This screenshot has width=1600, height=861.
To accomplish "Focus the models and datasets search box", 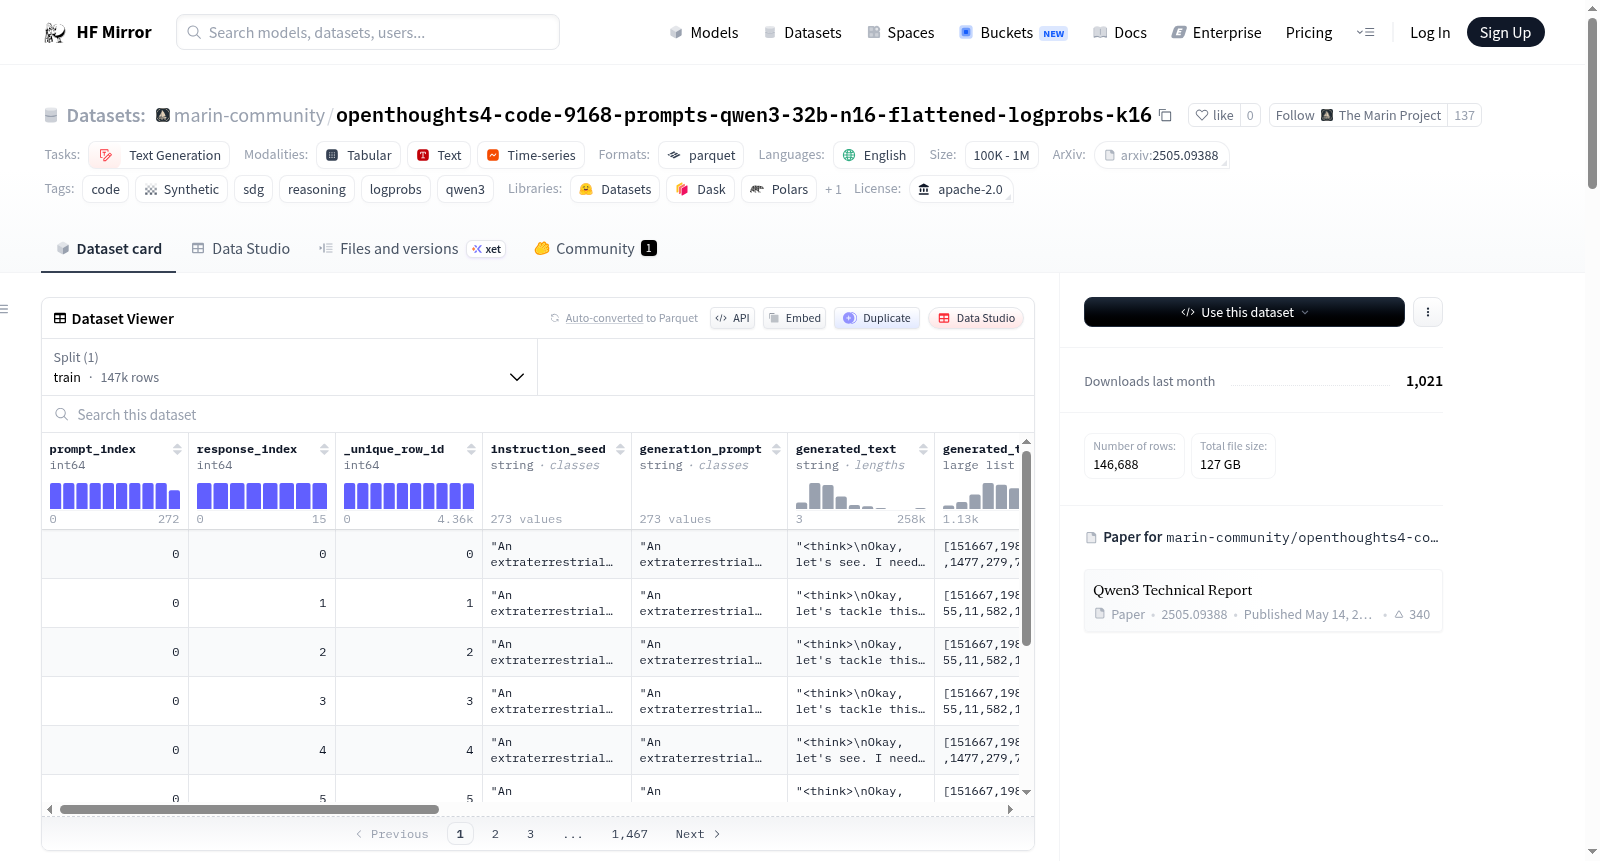I will [368, 32].
